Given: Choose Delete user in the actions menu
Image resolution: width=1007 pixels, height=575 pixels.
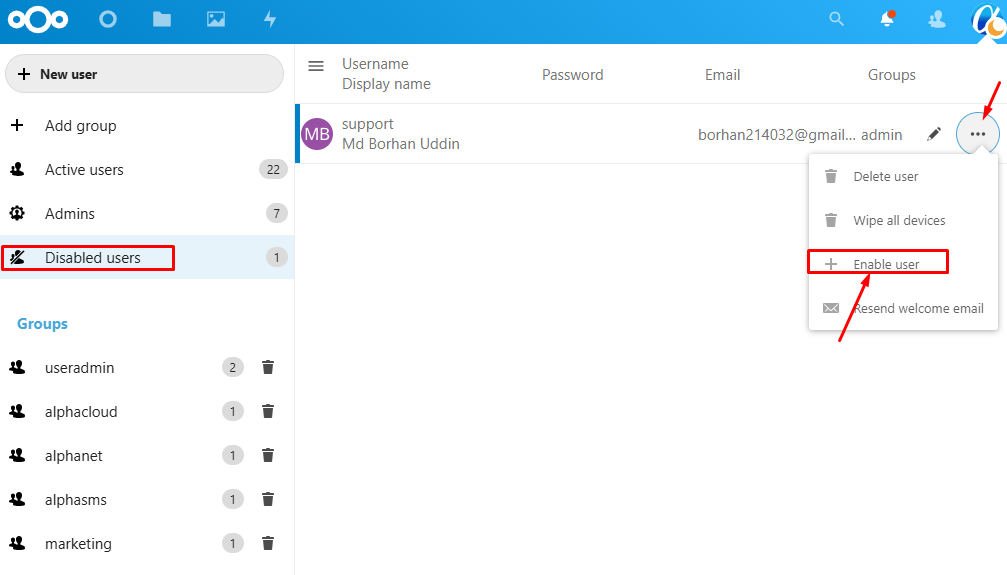Looking at the screenshot, I should [x=885, y=177].
